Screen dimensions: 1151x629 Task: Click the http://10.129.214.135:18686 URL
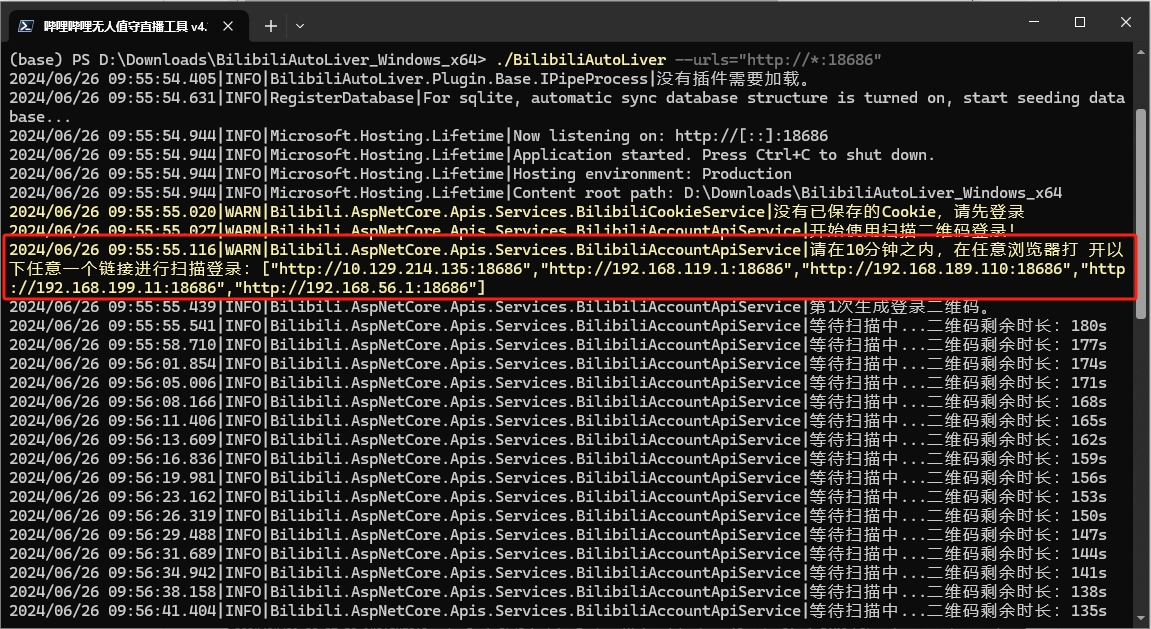tap(400, 269)
